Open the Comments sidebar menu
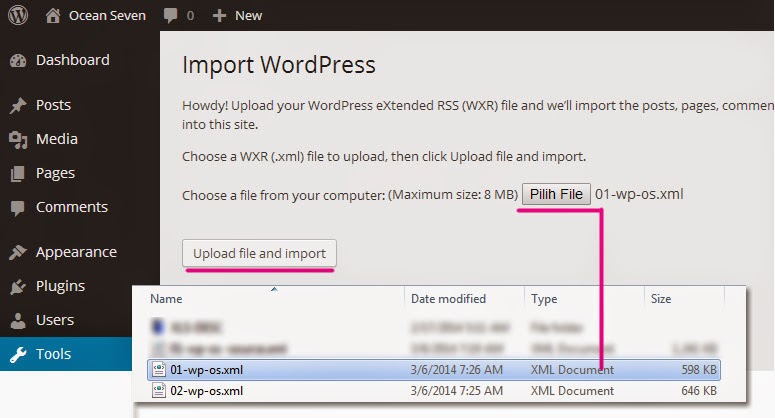Image resolution: width=775 pixels, height=418 pixels. 72,207
